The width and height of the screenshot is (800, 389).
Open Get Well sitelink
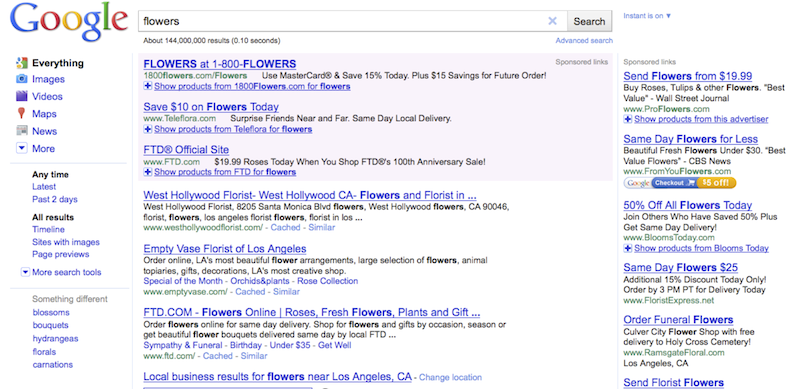[x=335, y=345]
